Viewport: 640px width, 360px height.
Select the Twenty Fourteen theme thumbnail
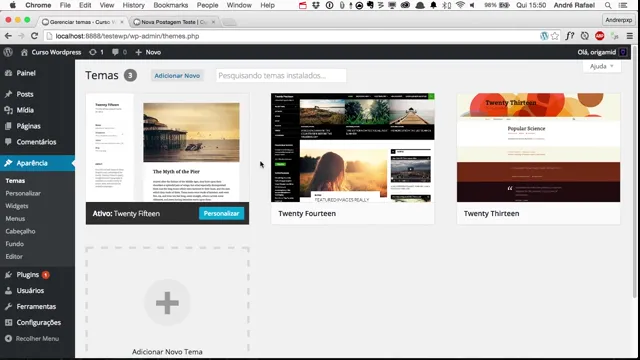tap(353, 147)
